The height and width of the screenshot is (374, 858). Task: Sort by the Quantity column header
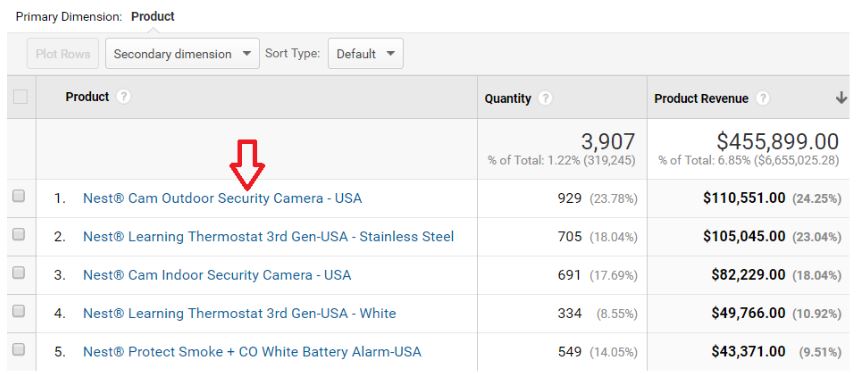(x=508, y=99)
